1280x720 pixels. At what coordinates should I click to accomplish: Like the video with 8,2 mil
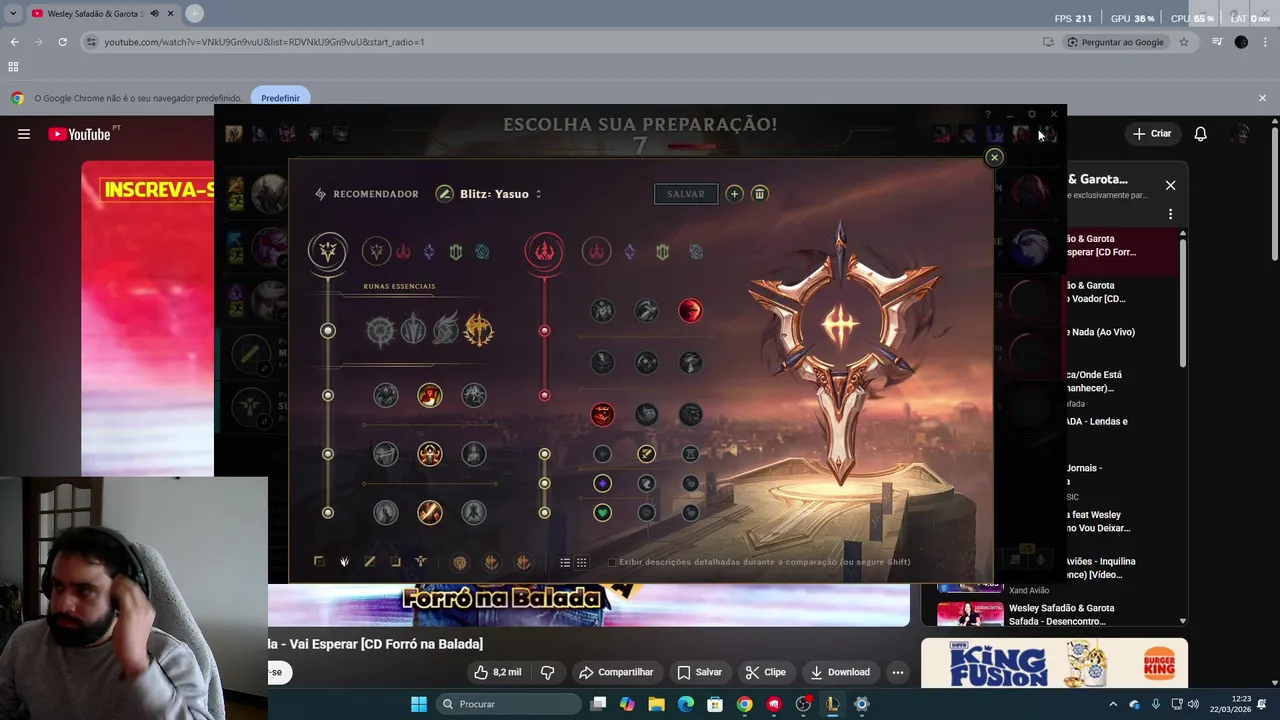click(x=498, y=672)
